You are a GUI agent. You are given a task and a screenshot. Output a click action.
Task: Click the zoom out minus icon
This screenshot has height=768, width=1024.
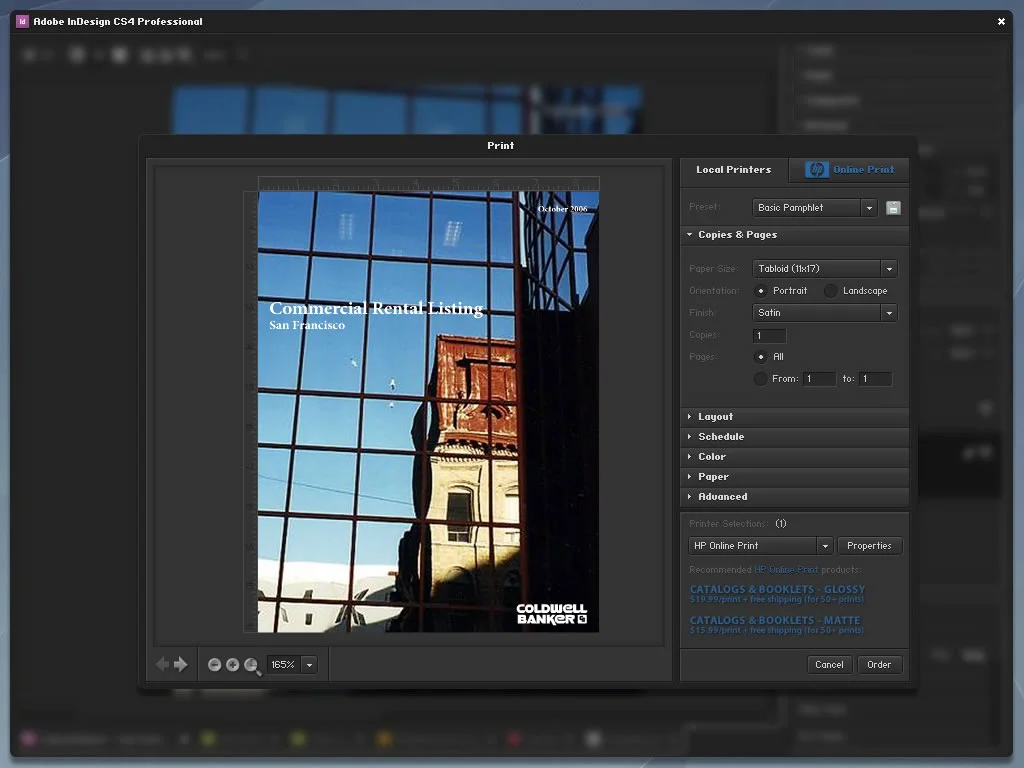point(214,664)
